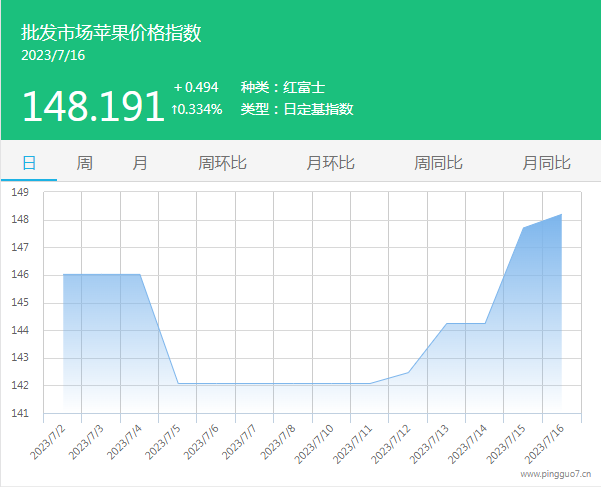The width and height of the screenshot is (601, 487).
Task: Show the 月同比 view
Action: 546,163
